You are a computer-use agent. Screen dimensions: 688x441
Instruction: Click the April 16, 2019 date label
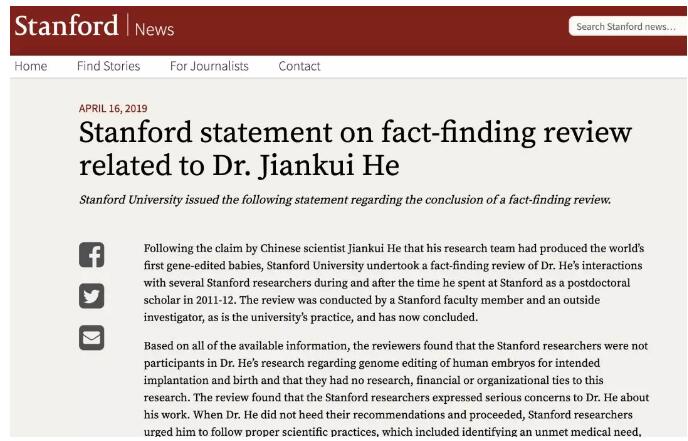click(113, 108)
